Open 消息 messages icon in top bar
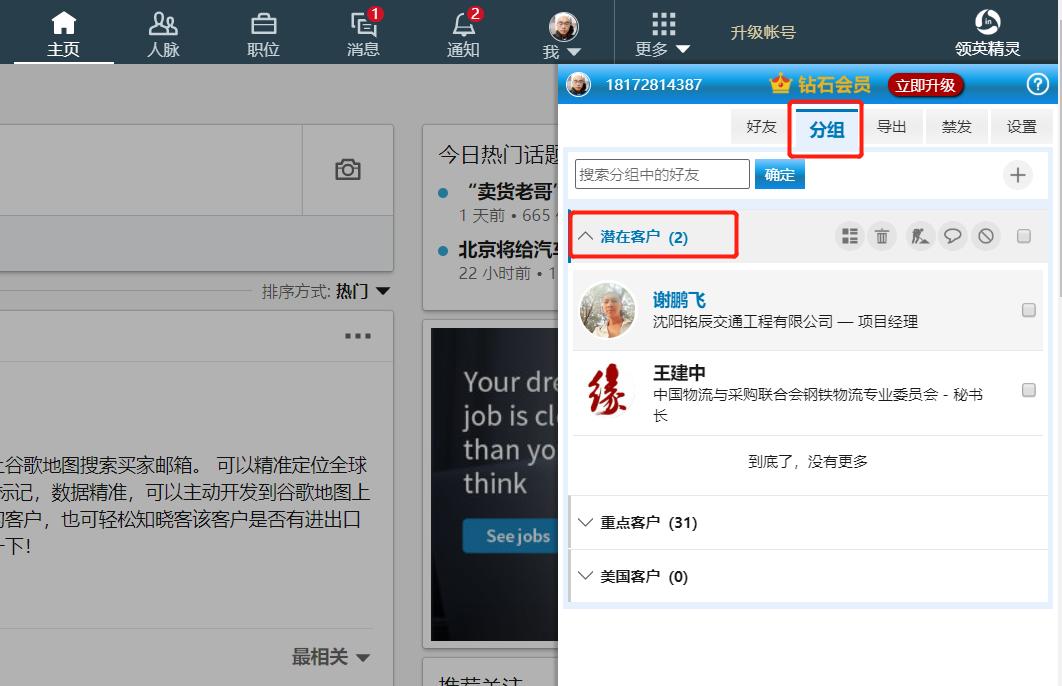1062x686 pixels. [363, 25]
